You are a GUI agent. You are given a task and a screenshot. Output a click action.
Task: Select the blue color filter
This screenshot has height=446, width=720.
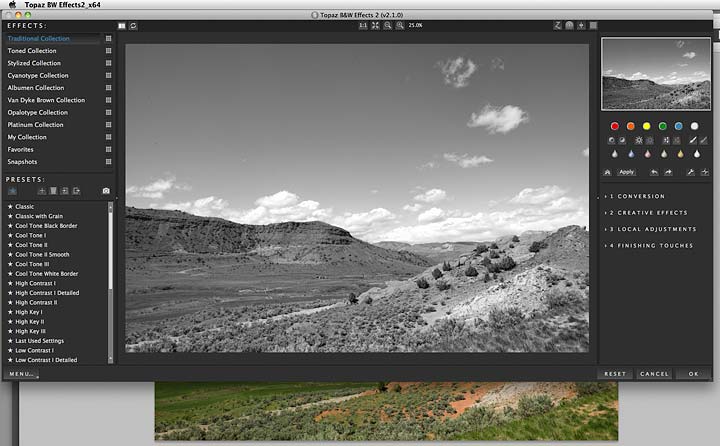[679, 126]
